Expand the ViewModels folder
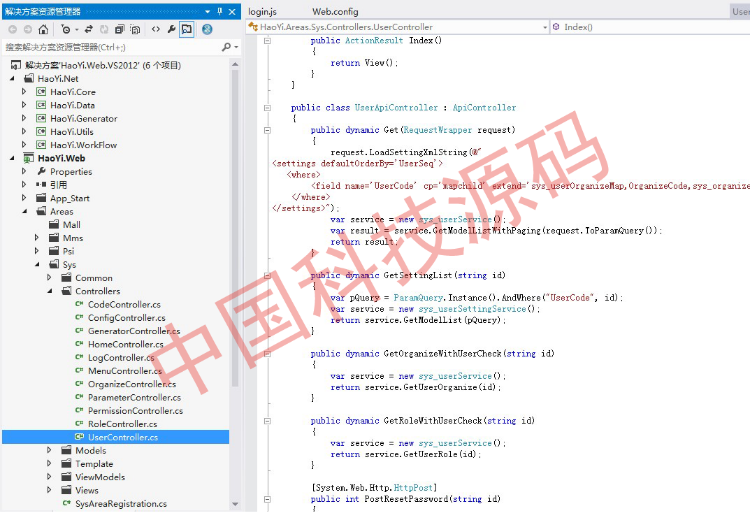This screenshot has width=750, height=512. coord(49,477)
